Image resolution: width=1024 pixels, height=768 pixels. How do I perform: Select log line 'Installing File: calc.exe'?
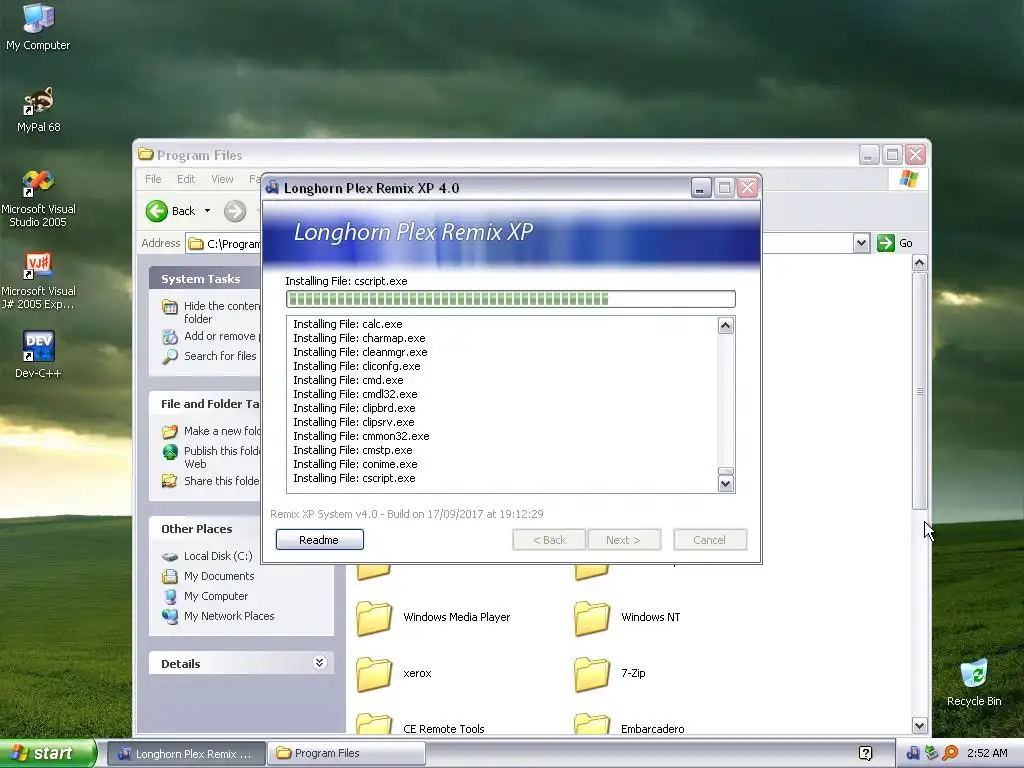coord(348,325)
